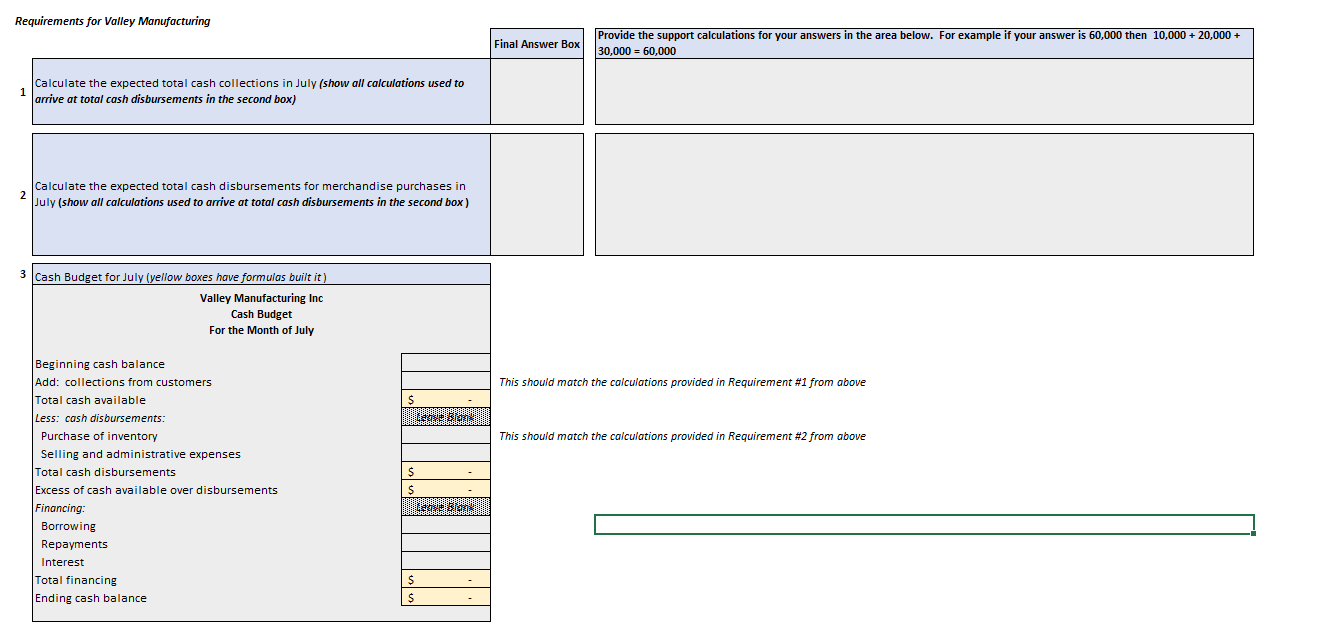Viewport: 1329px width, 628px height.
Task: Click the 'Interest' label
Action: (x=62, y=562)
